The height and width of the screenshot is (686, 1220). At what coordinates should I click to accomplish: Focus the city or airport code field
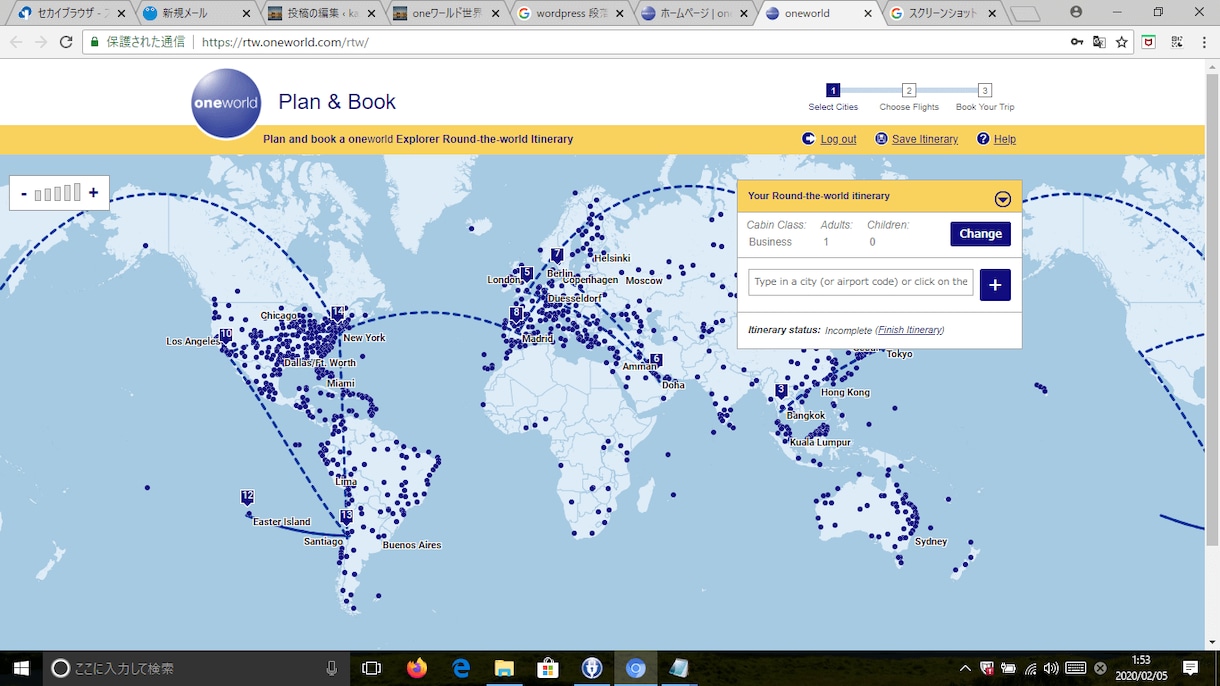(860, 282)
